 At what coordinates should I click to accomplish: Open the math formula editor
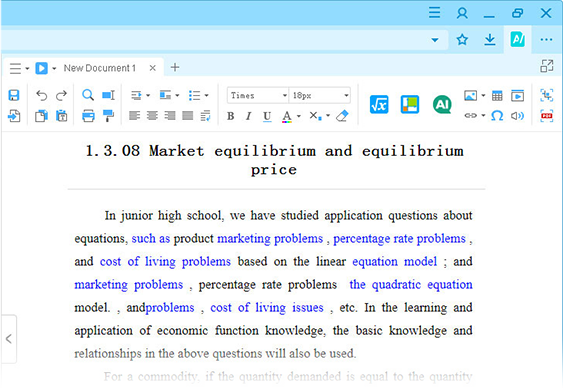(x=379, y=104)
